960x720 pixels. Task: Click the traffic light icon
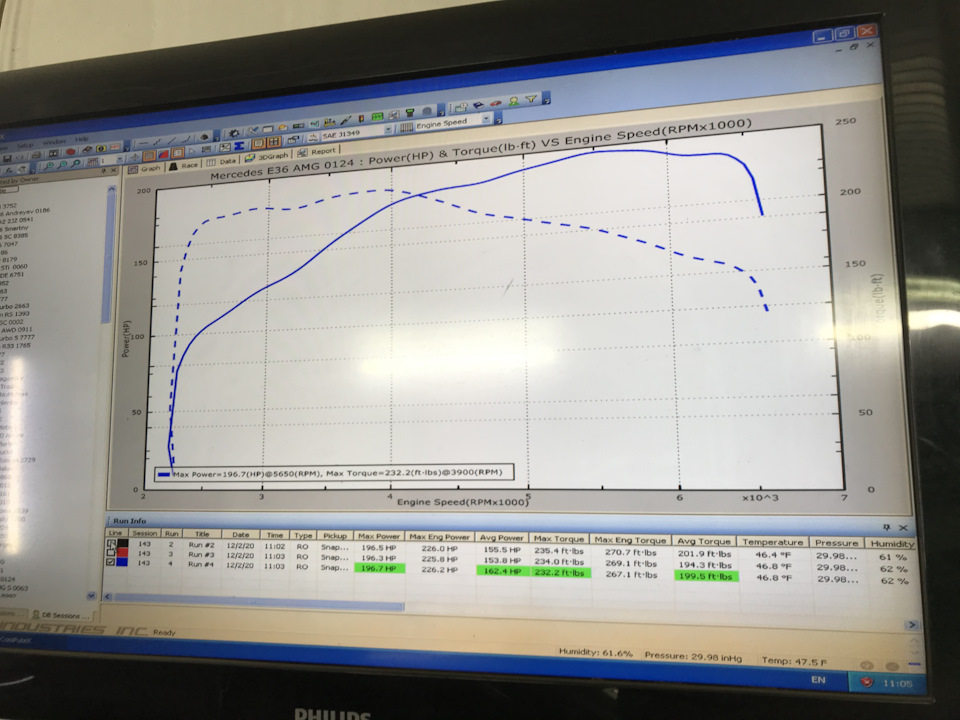[361, 118]
